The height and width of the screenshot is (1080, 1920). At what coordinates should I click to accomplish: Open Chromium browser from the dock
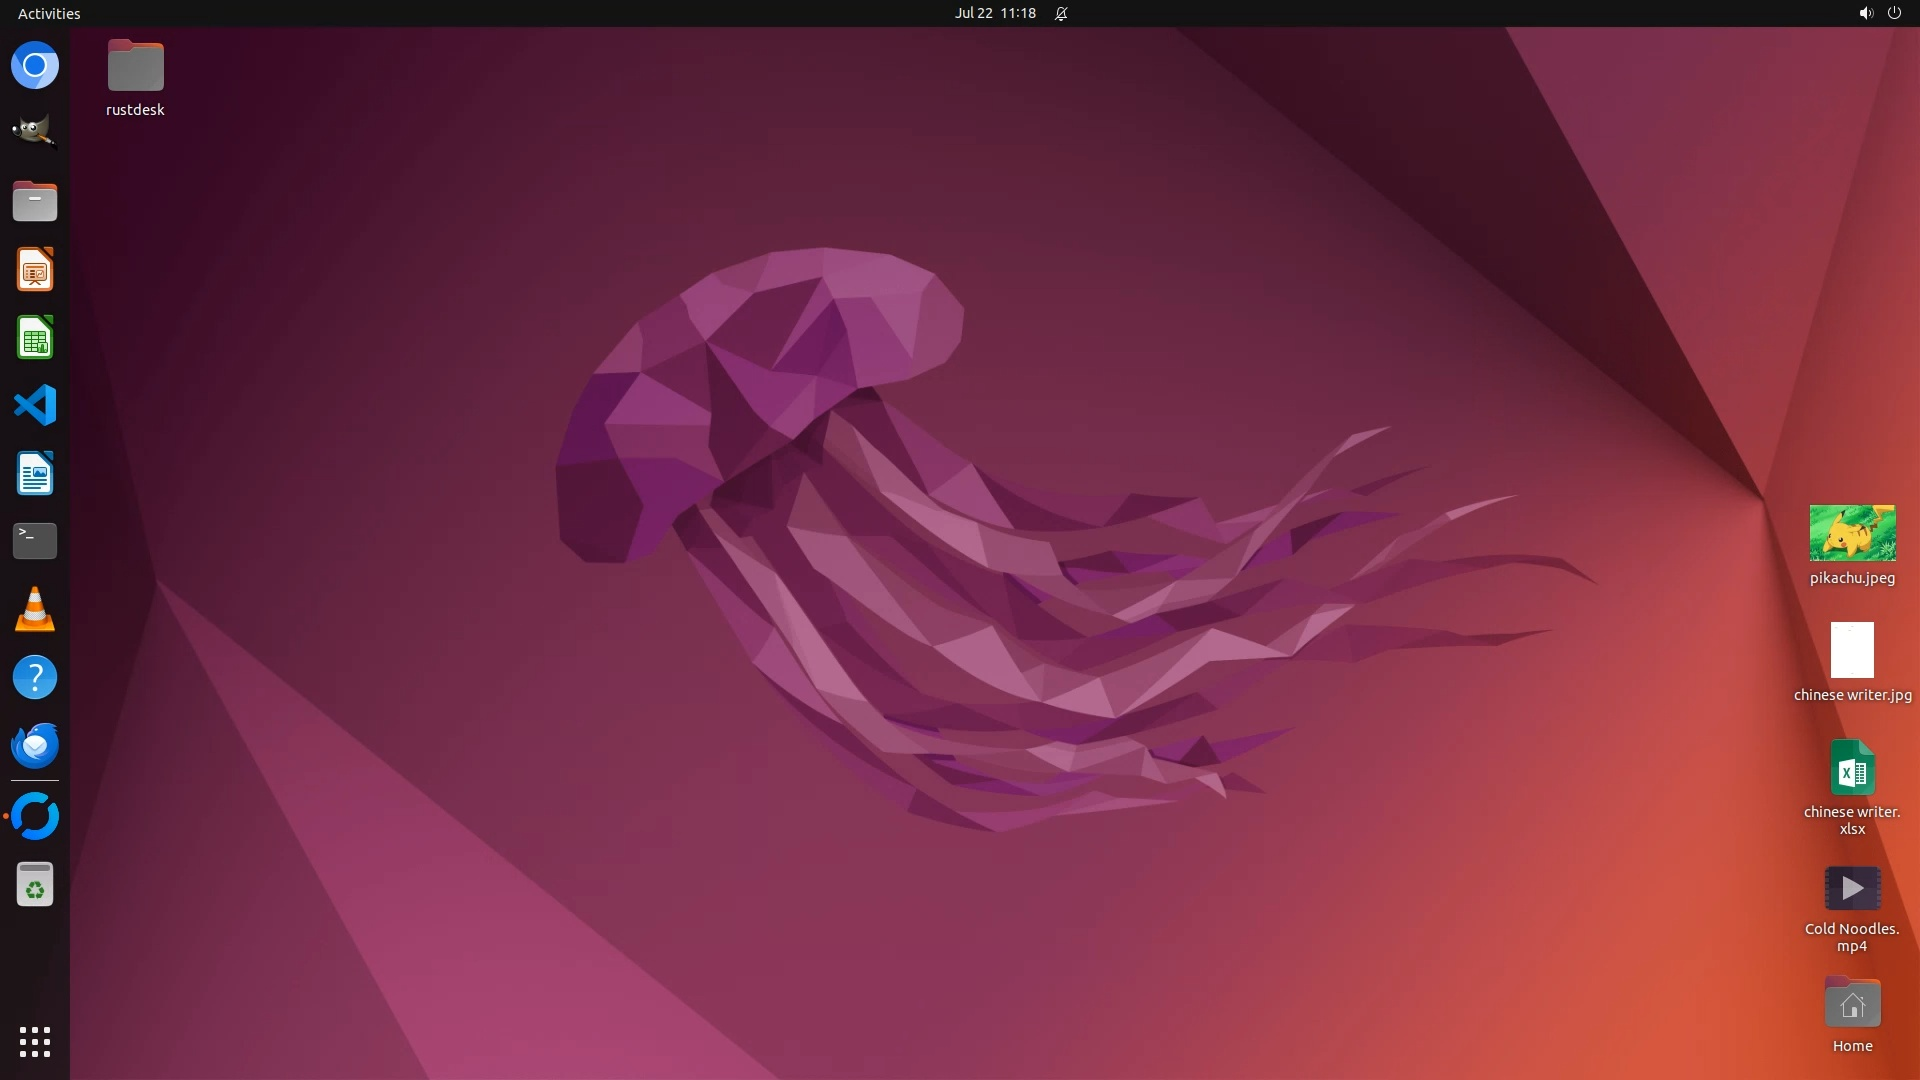click(x=35, y=66)
